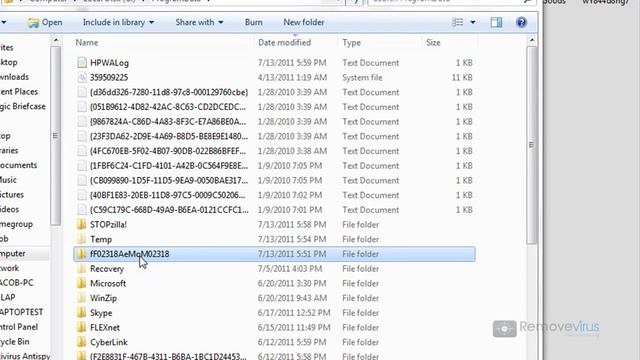Image resolution: width=640 pixels, height=360 pixels.
Task: Open Pictures library in navigation pane
Action: 12,195
